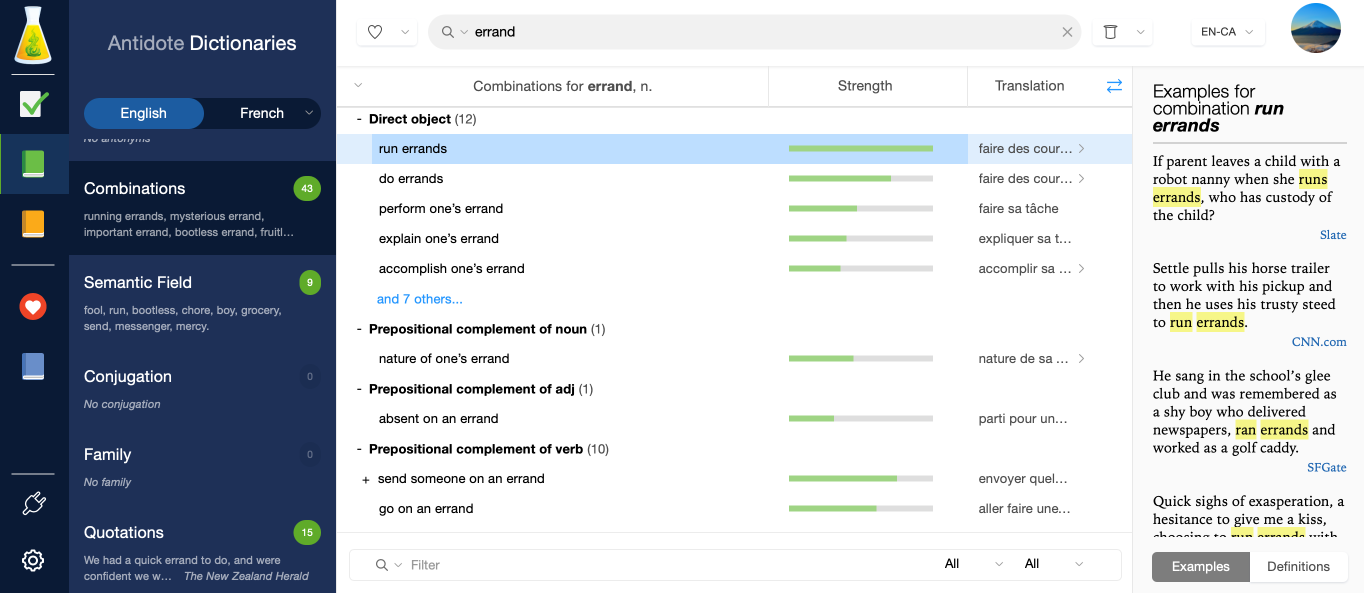Select the Examples tab
The width and height of the screenshot is (1364, 593).
pyautogui.click(x=1200, y=566)
